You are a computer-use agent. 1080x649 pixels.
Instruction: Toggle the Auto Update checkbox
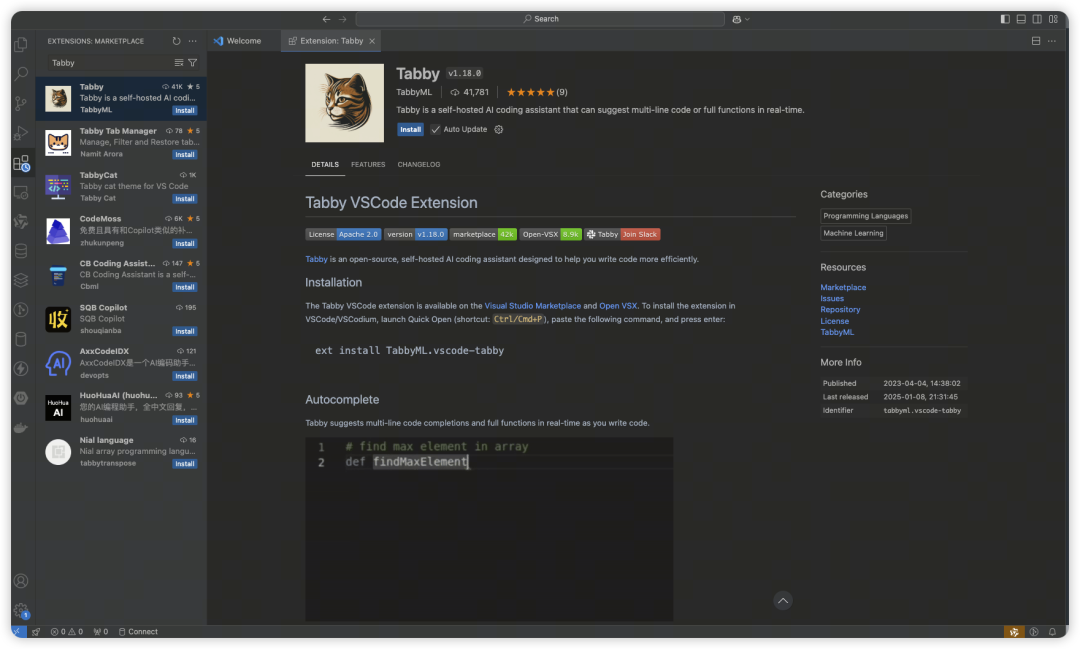[x=435, y=130]
